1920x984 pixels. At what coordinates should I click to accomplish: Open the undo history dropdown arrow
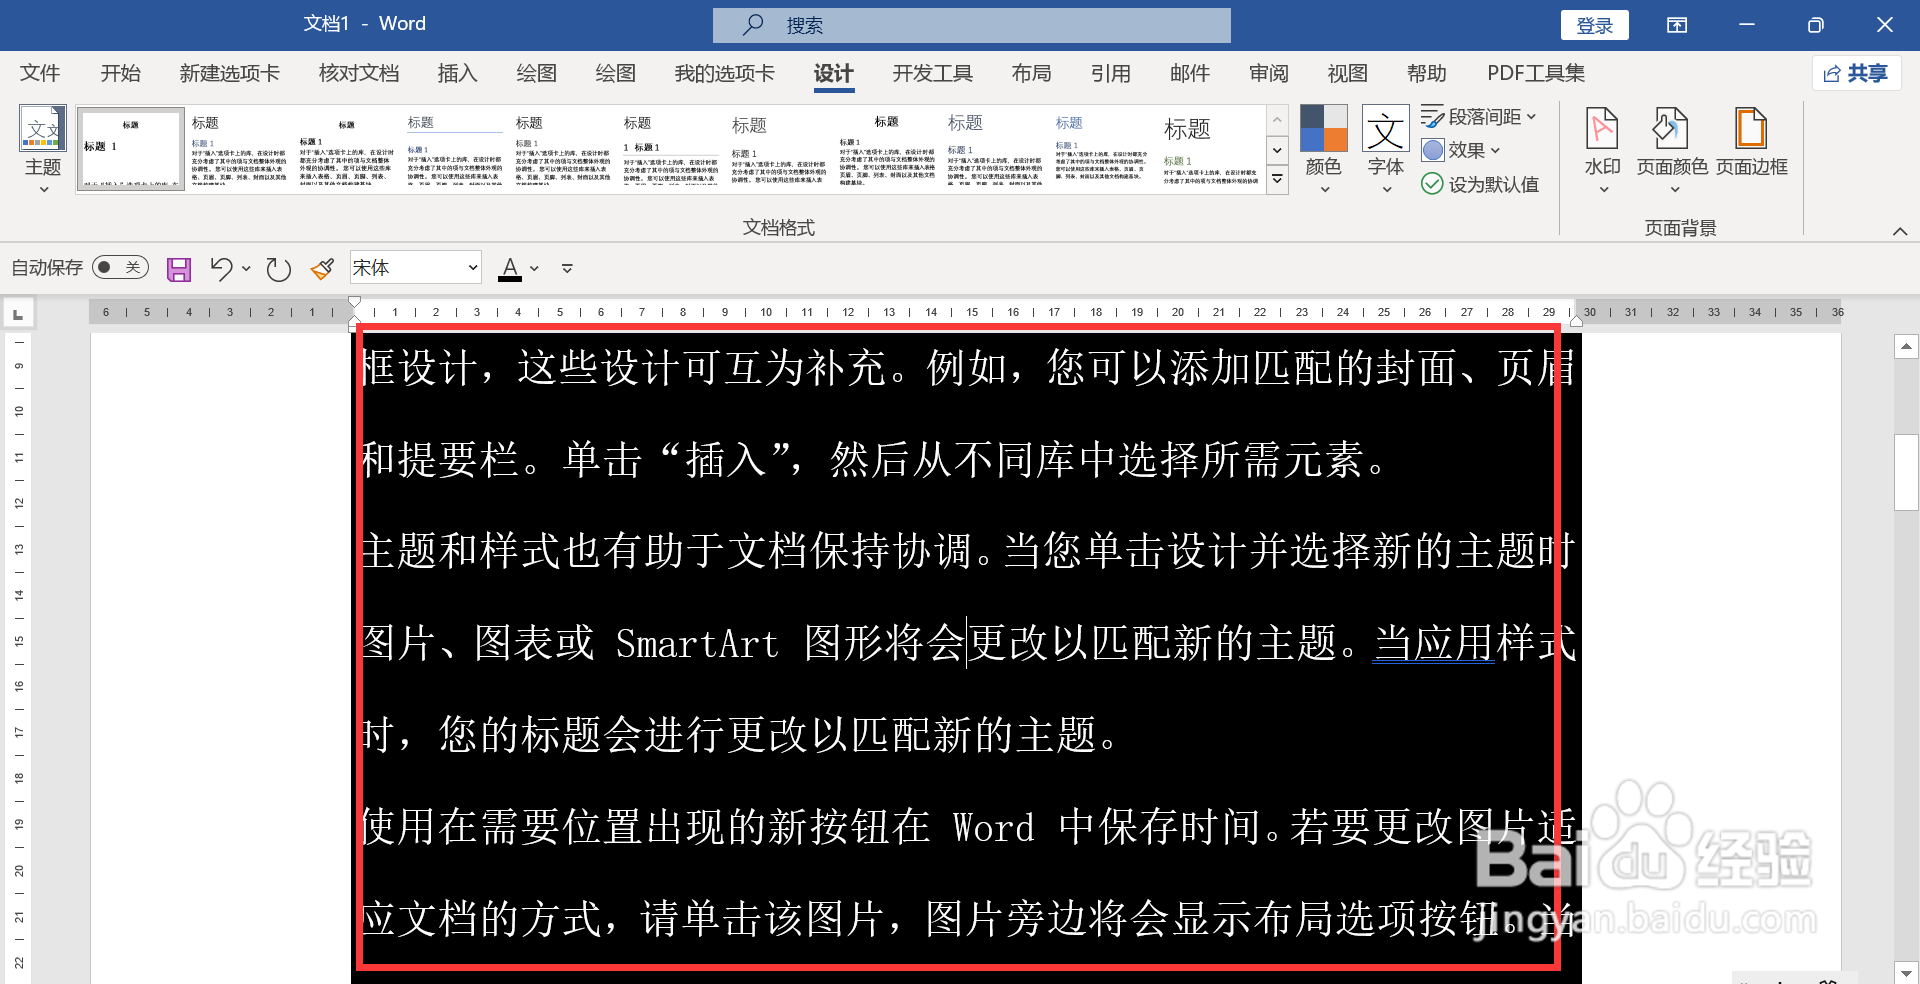click(246, 268)
